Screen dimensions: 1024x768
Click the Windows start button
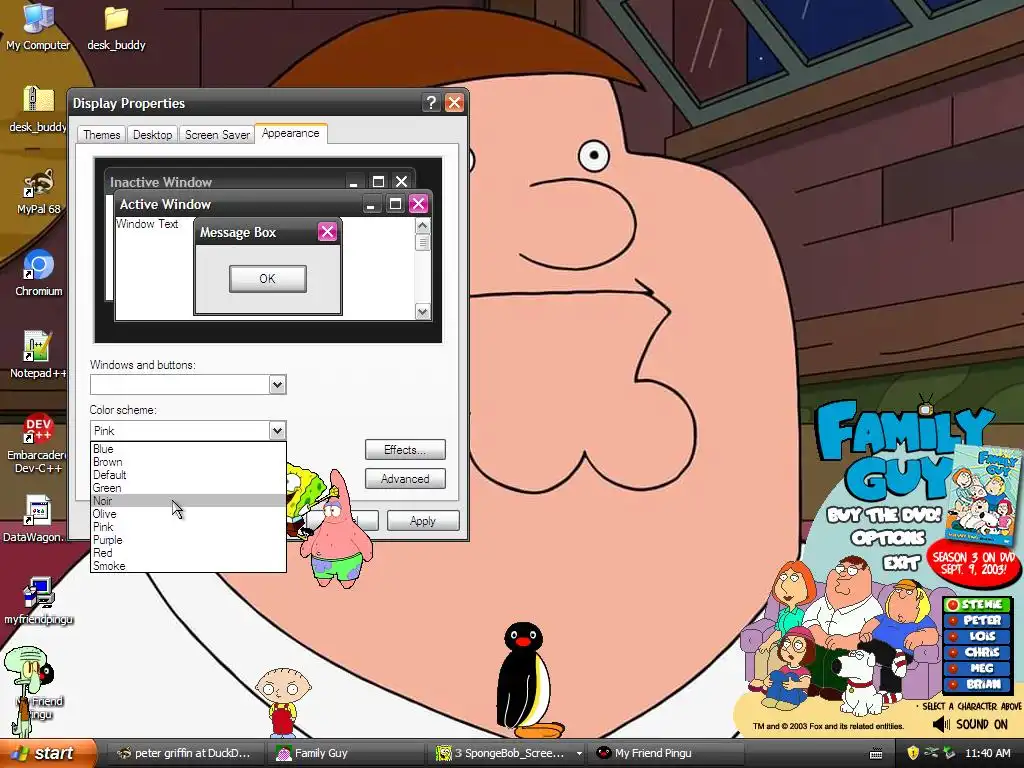click(x=47, y=753)
